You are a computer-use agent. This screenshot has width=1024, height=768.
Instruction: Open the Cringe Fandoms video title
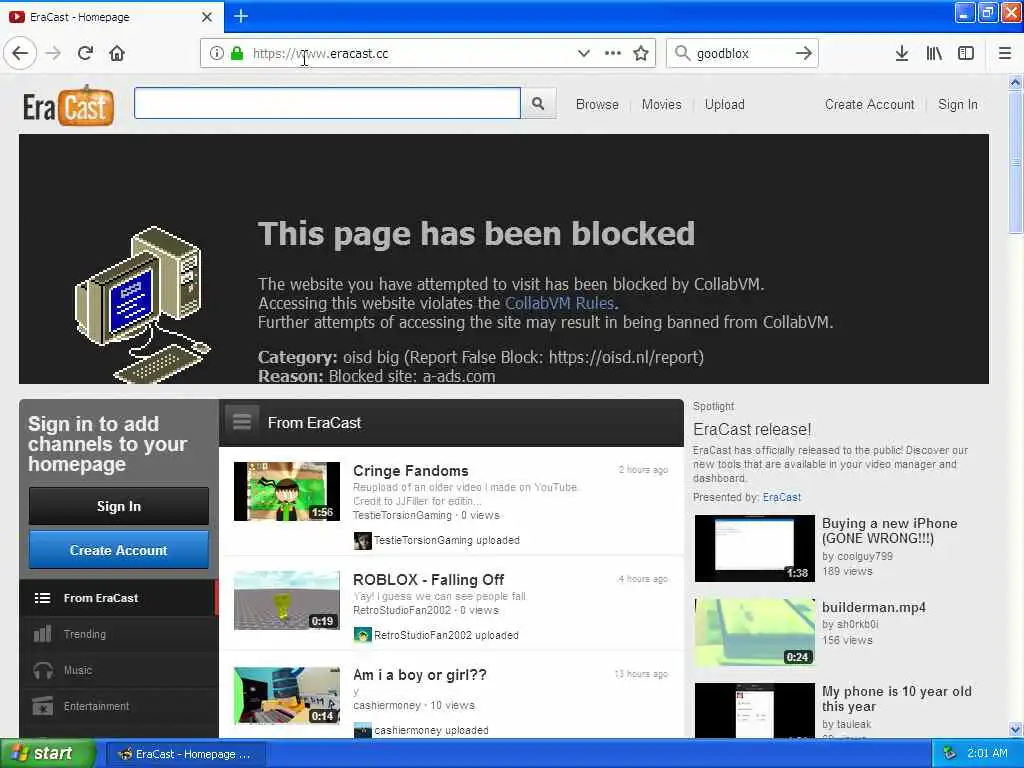click(410, 471)
